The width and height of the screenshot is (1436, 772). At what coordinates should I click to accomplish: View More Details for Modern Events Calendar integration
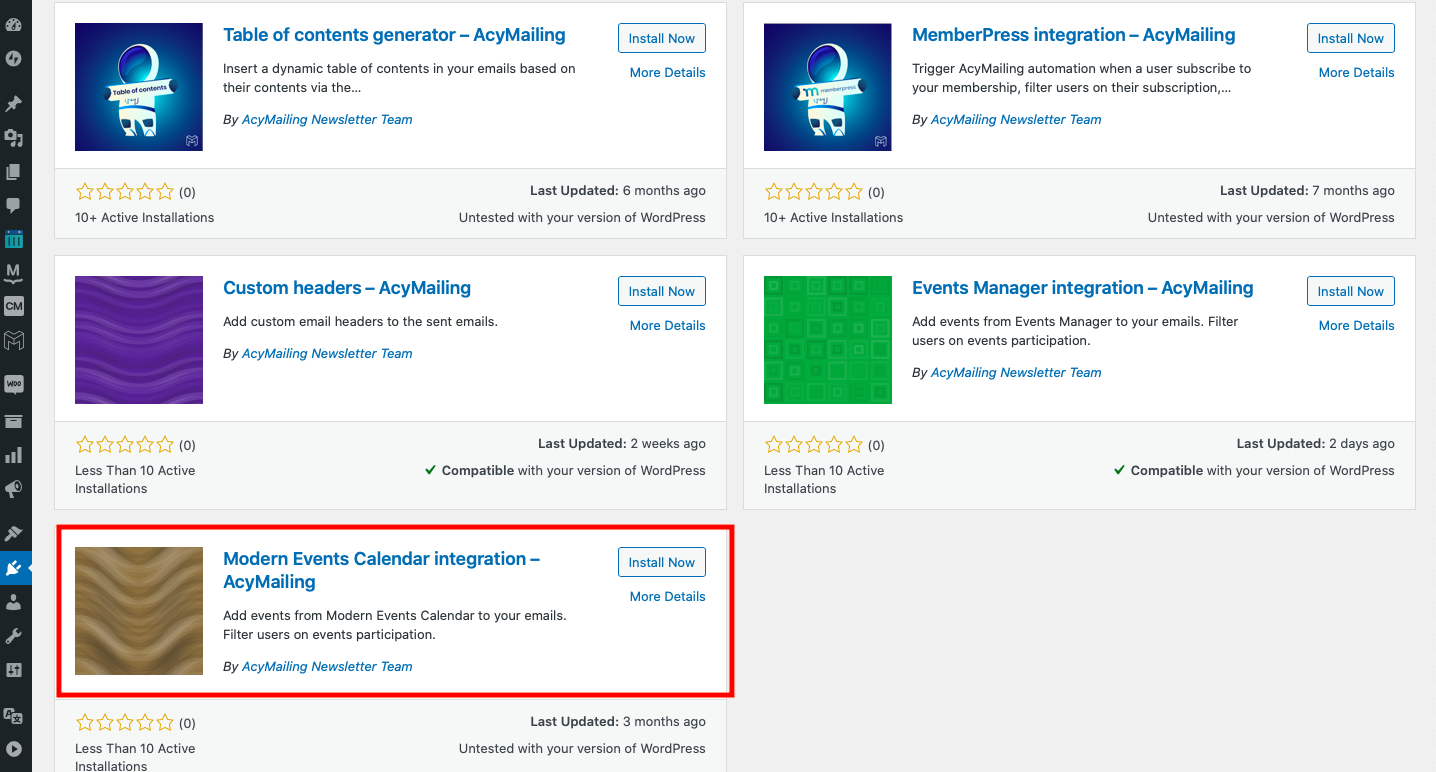pos(668,596)
